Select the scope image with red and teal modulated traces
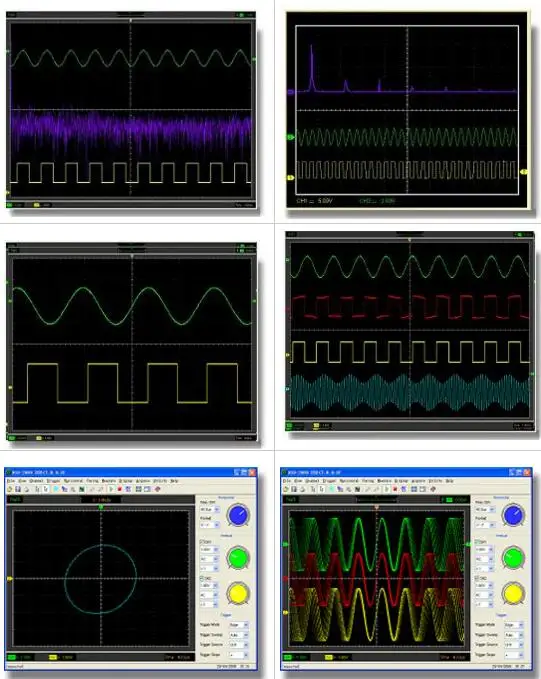This screenshot has width=541, height=679. pos(409,331)
